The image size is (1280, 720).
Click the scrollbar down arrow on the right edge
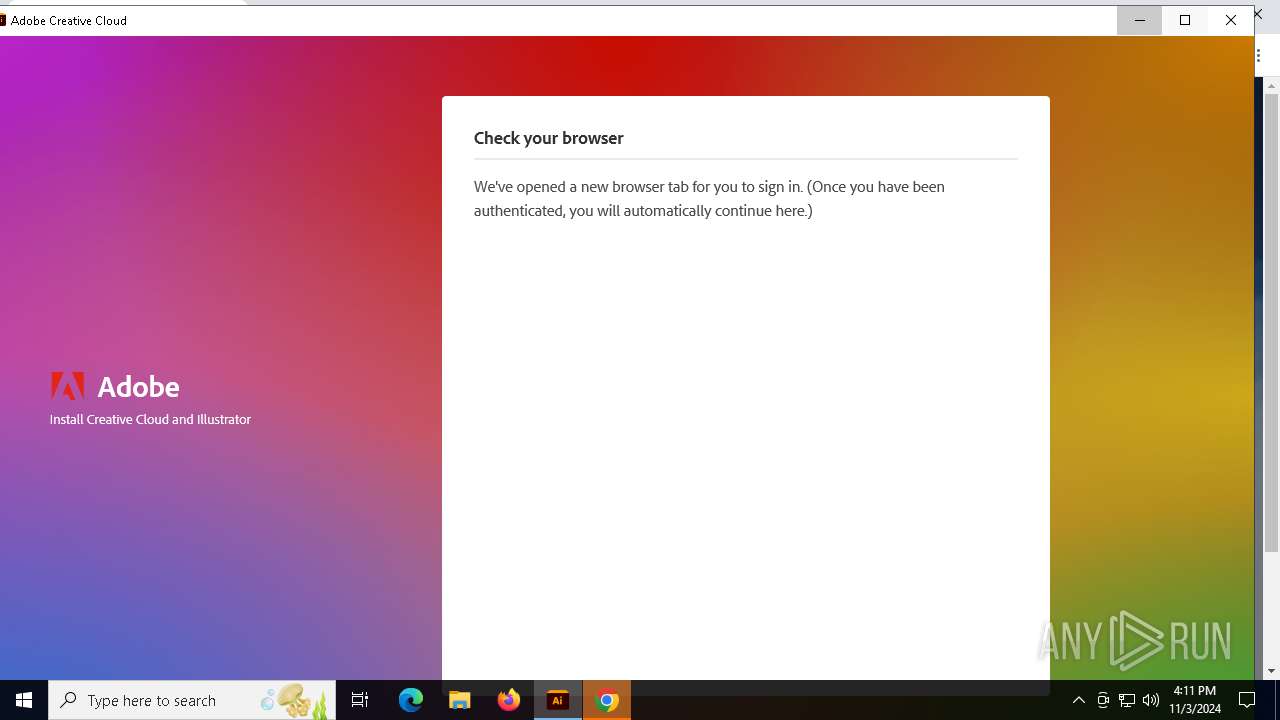click(x=1272, y=671)
